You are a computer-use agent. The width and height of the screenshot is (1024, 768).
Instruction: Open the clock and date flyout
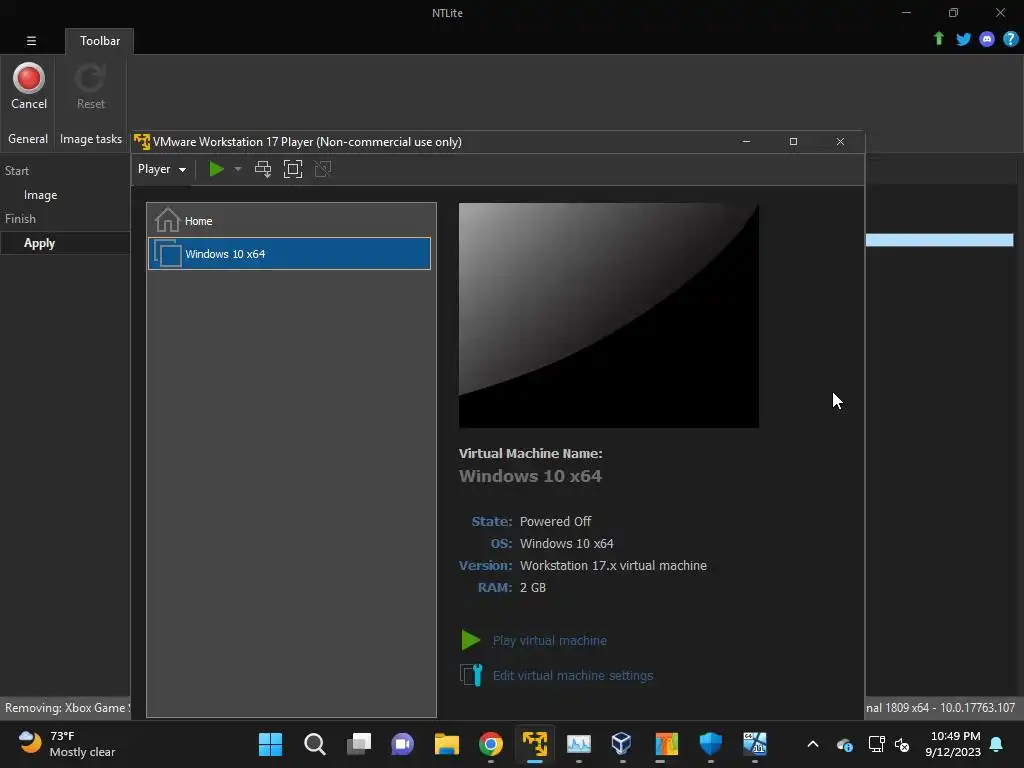point(953,744)
